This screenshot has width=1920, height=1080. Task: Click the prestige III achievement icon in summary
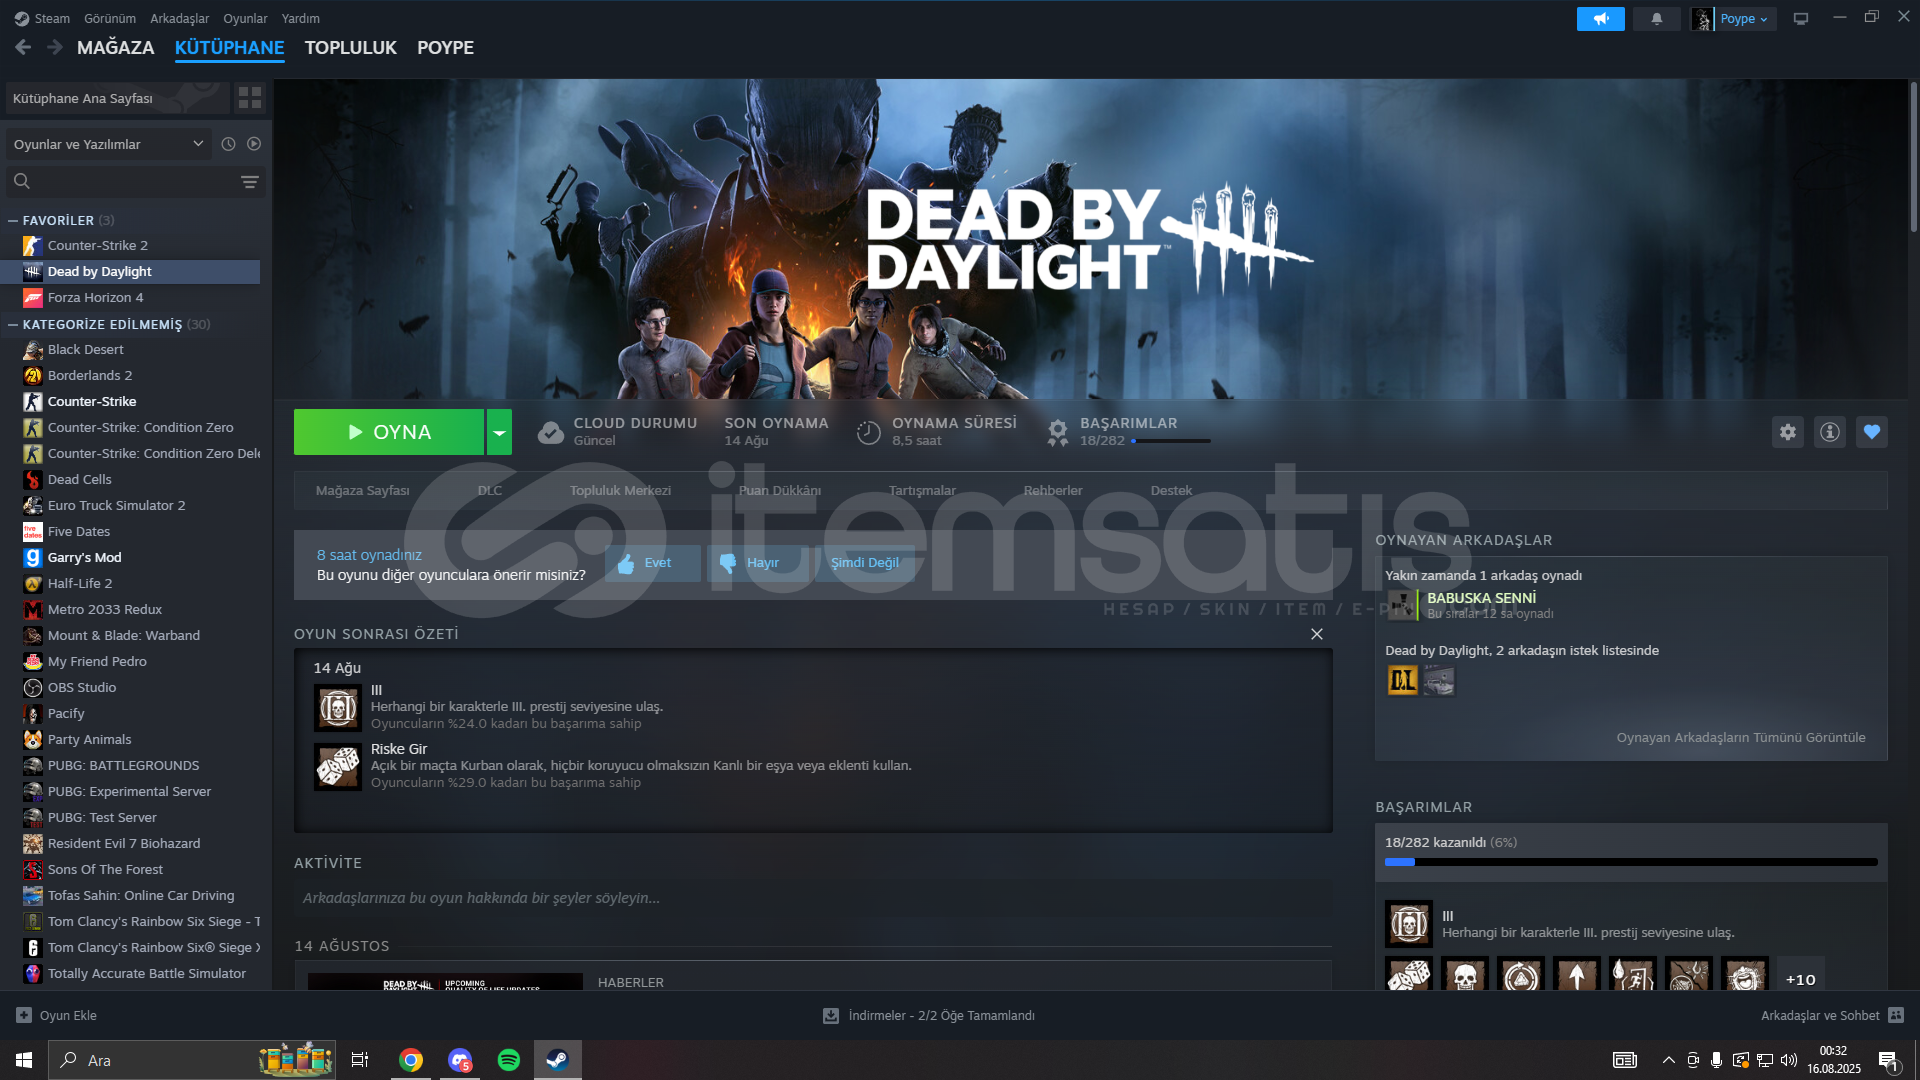tap(338, 708)
